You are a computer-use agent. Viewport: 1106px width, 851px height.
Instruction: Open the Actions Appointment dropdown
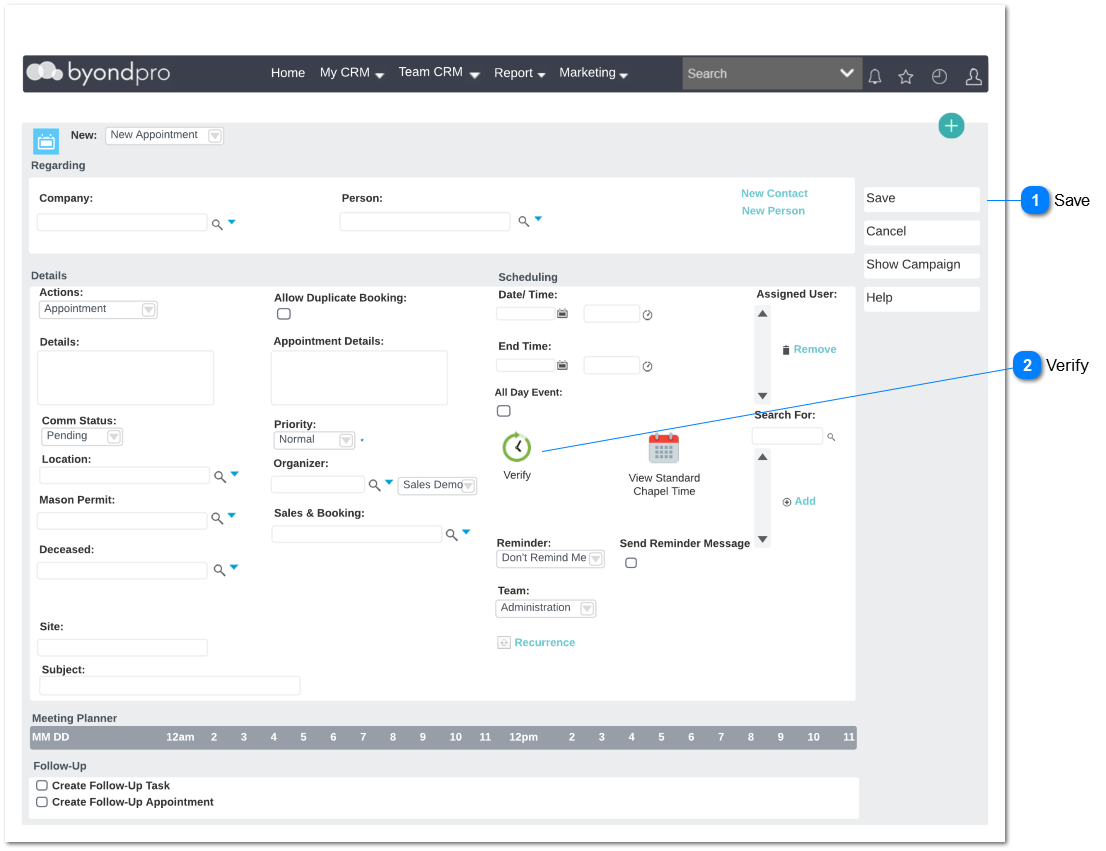[x=98, y=309]
